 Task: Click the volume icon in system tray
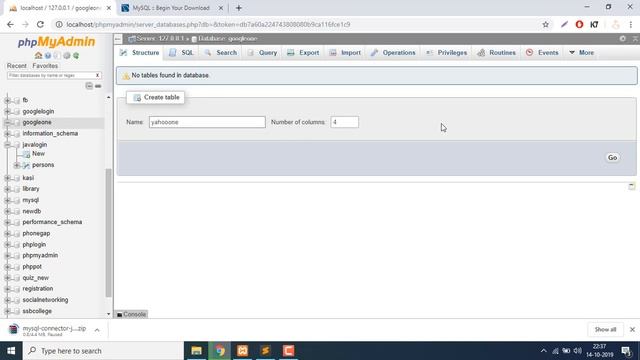578,351
